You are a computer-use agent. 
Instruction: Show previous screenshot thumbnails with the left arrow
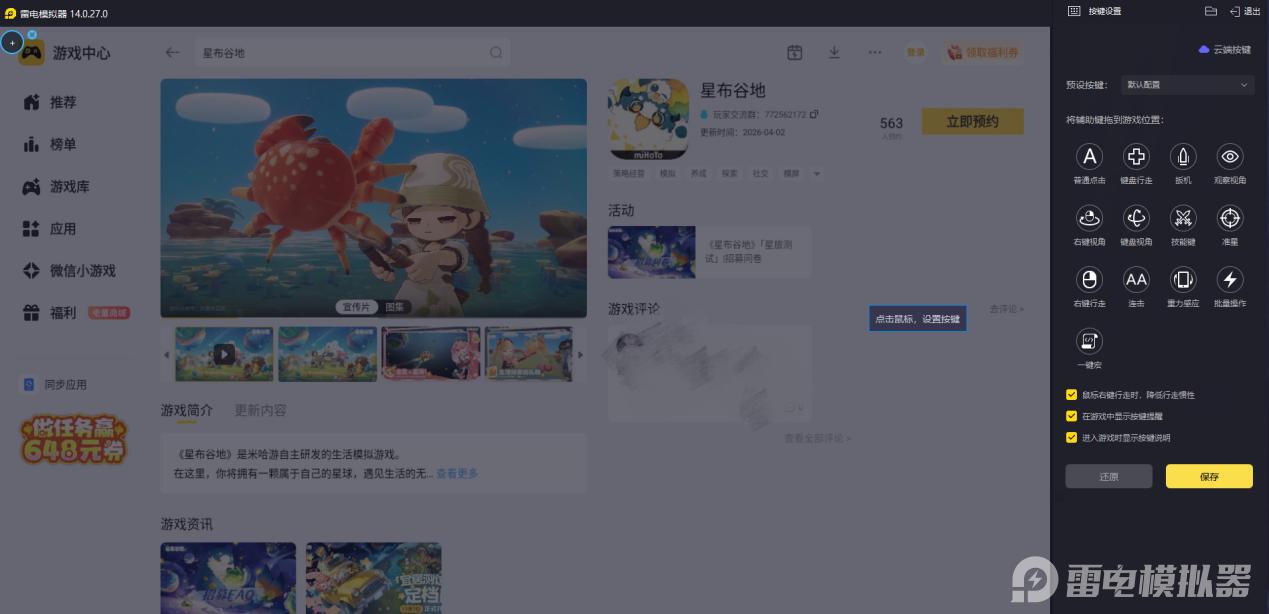[167, 355]
